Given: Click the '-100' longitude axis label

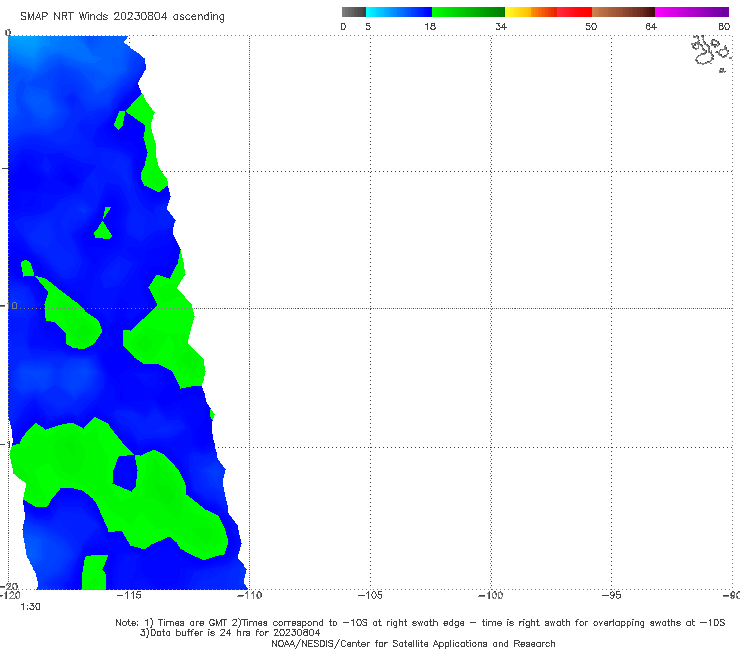Looking at the screenshot, I should pos(490,596).
